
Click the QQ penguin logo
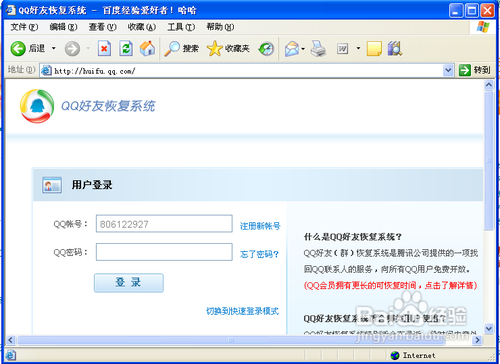tap(37, 106)
